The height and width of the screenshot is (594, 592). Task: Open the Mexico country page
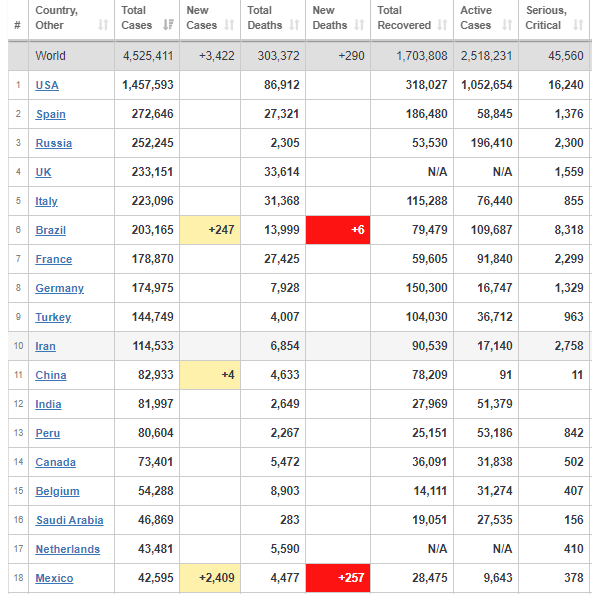pyautogui.click(x=54, y=578)
